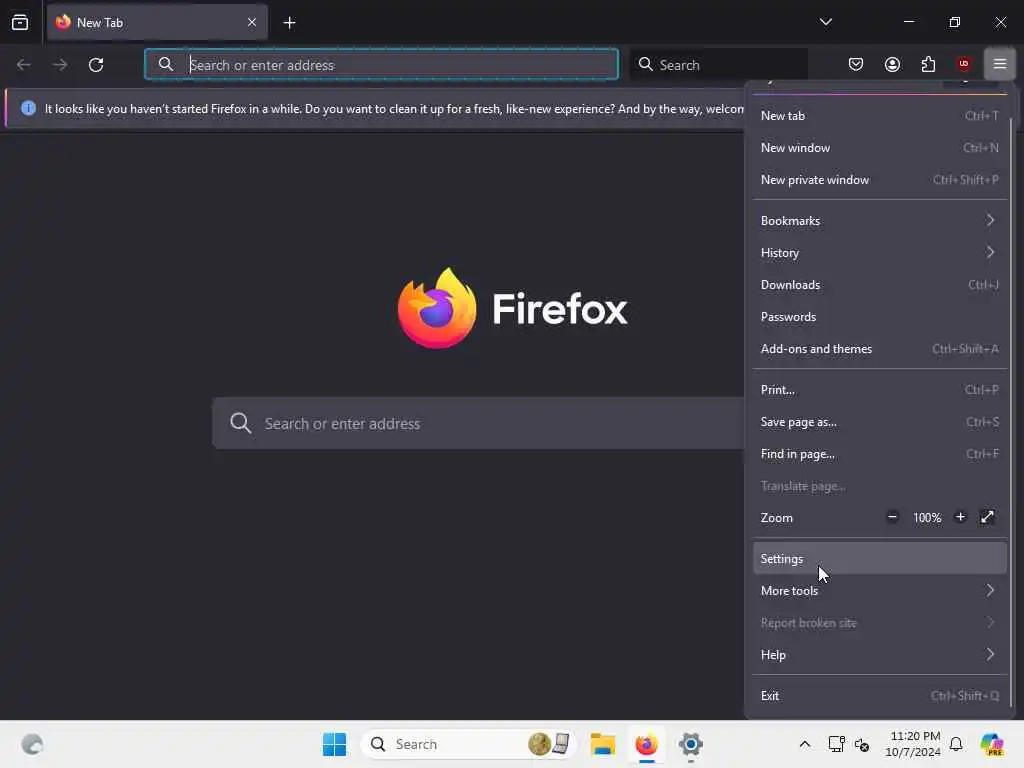Open a New private window
The height and width of the screenshot is (768, 1024).
(x=879, y=180)
